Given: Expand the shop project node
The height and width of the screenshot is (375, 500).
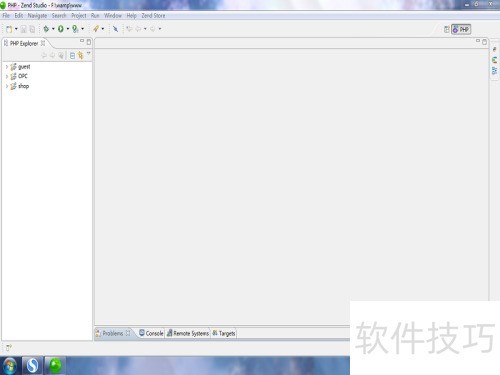Looking at the screenshot, I should click(x=7, y=86).
